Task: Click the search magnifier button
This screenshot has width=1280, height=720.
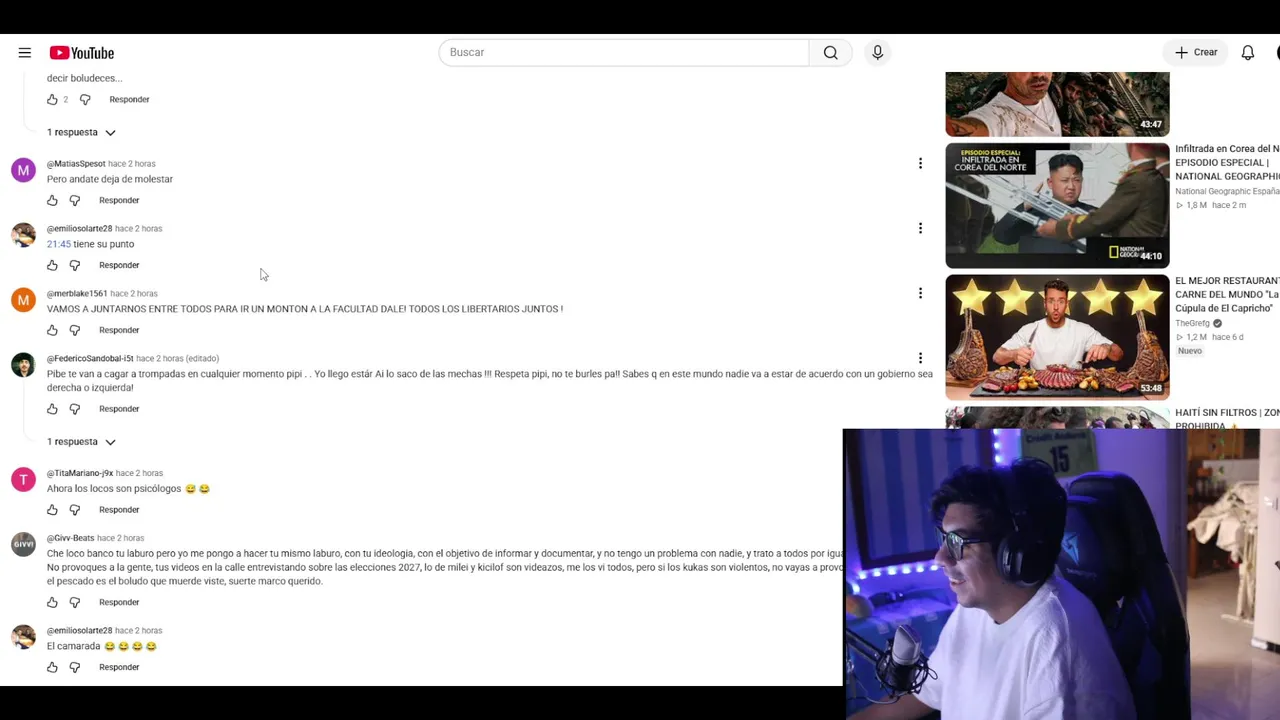Action: pyautogui.click(x=830, y=53)
